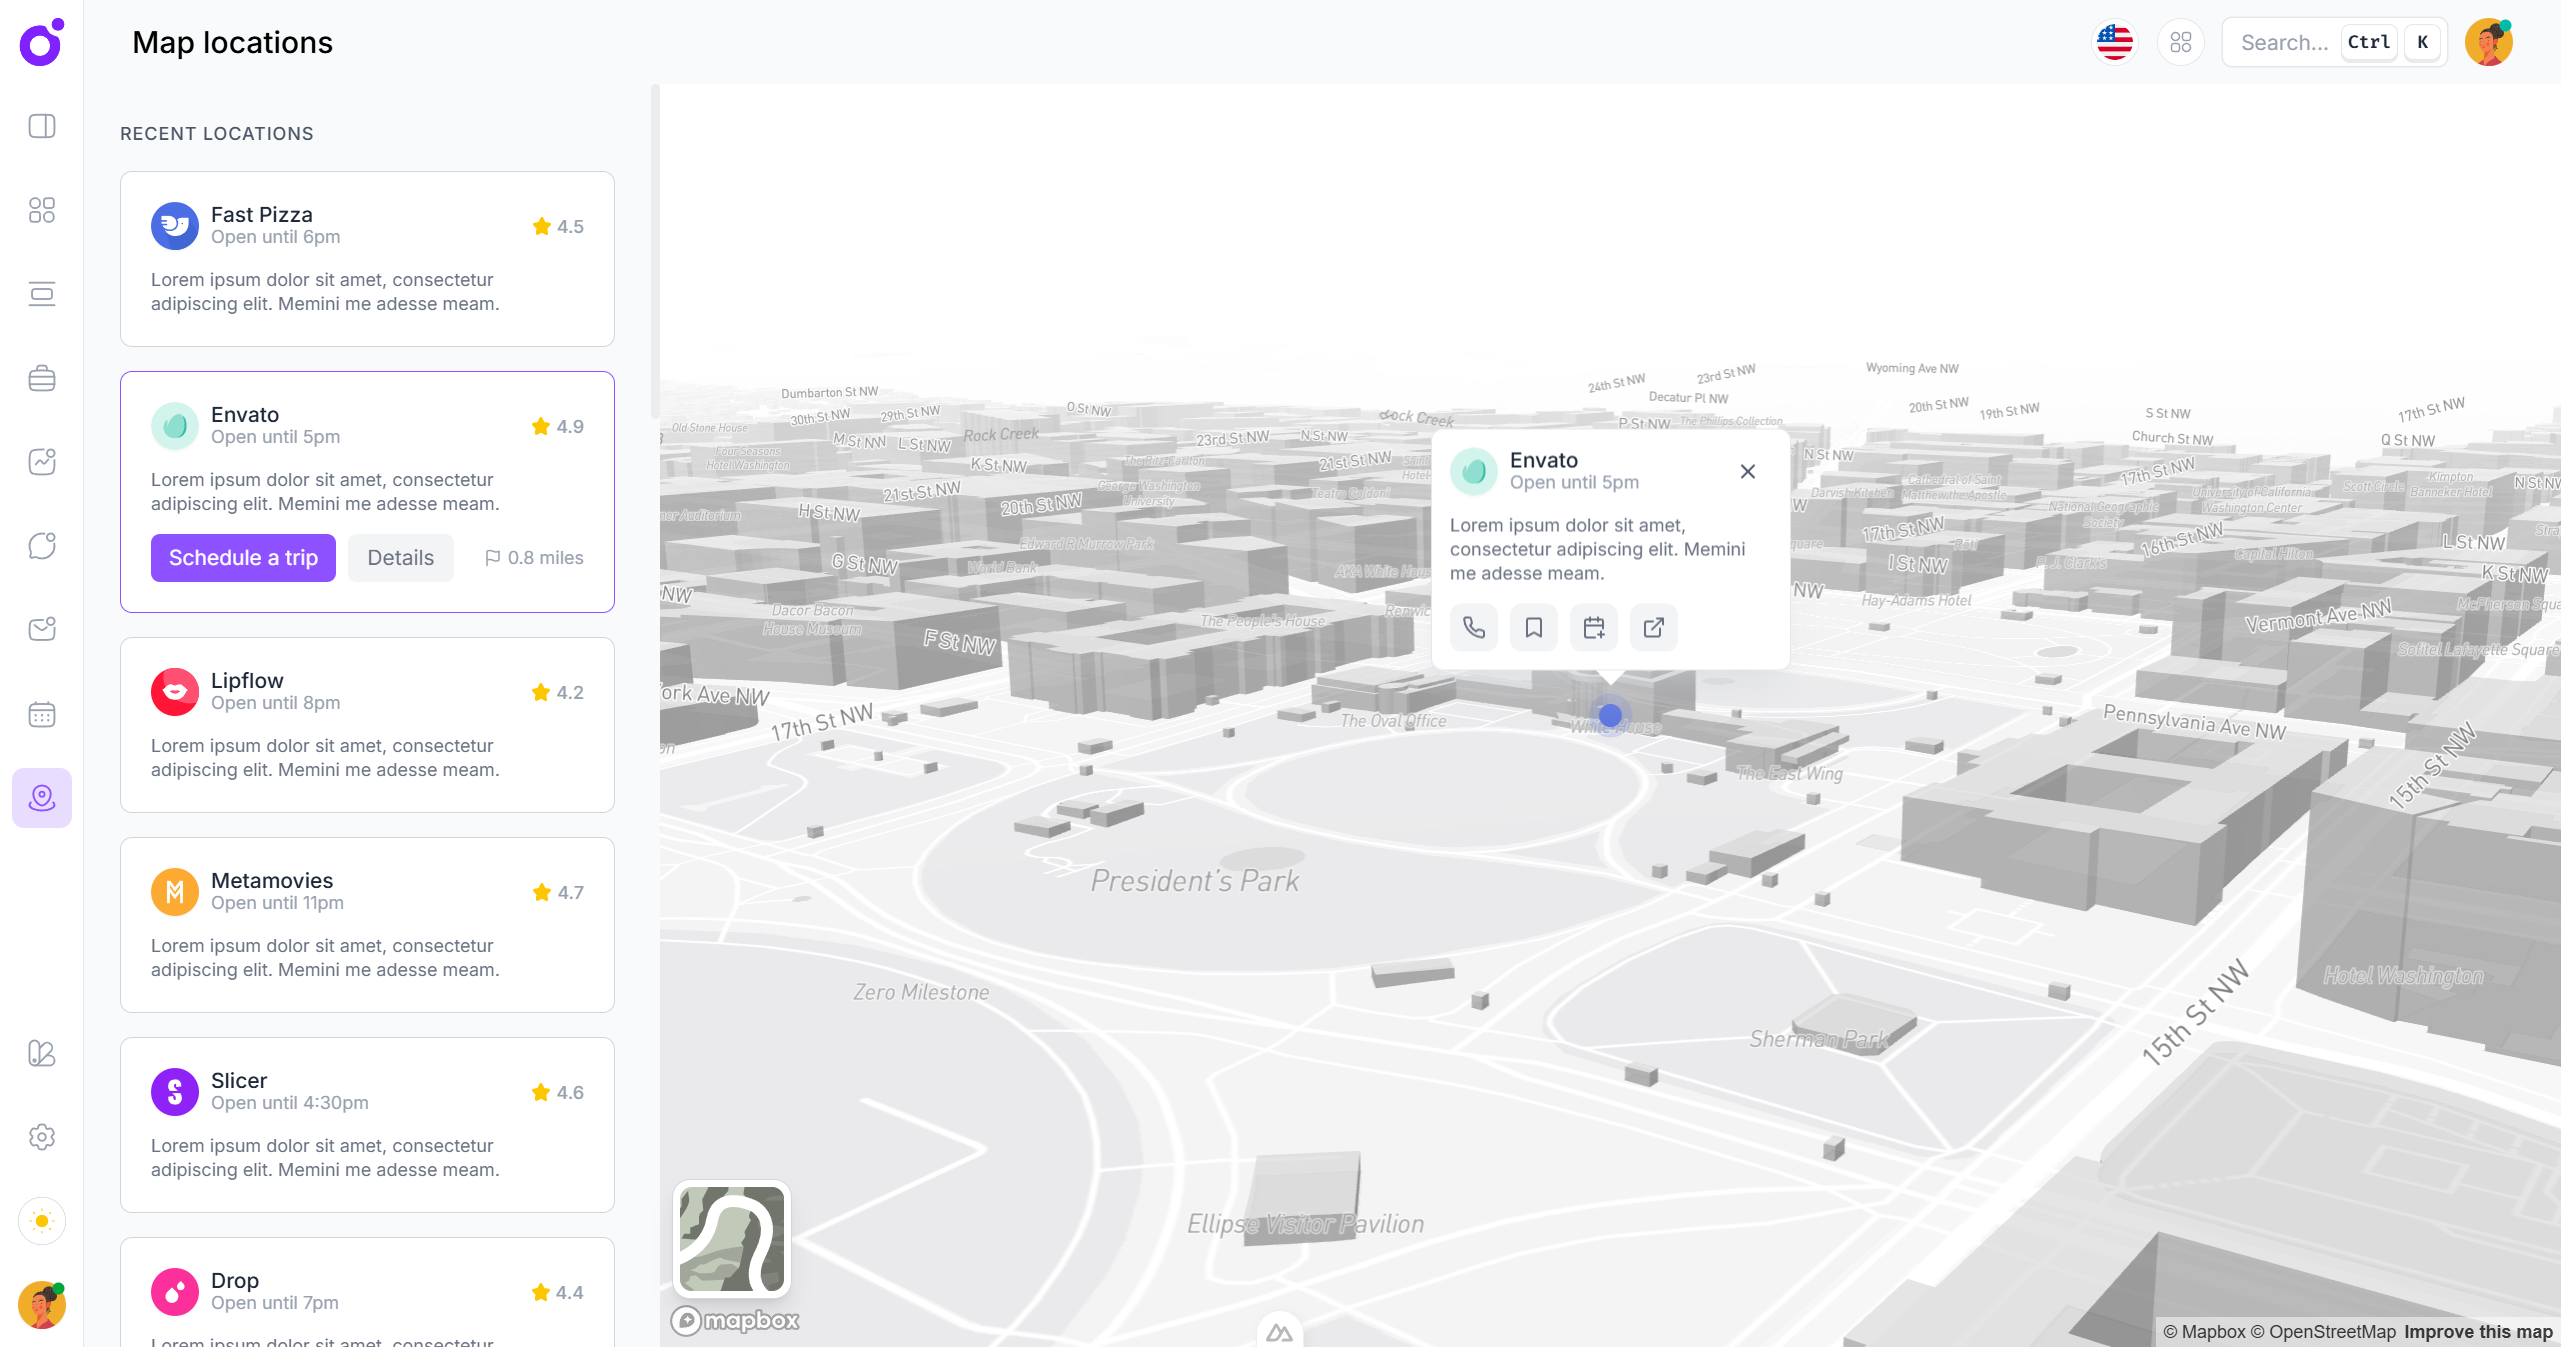This screenshot has width=2561, height=1347.
Task: Bookmark Envato in the map popup
Action: coord(1533,627)
